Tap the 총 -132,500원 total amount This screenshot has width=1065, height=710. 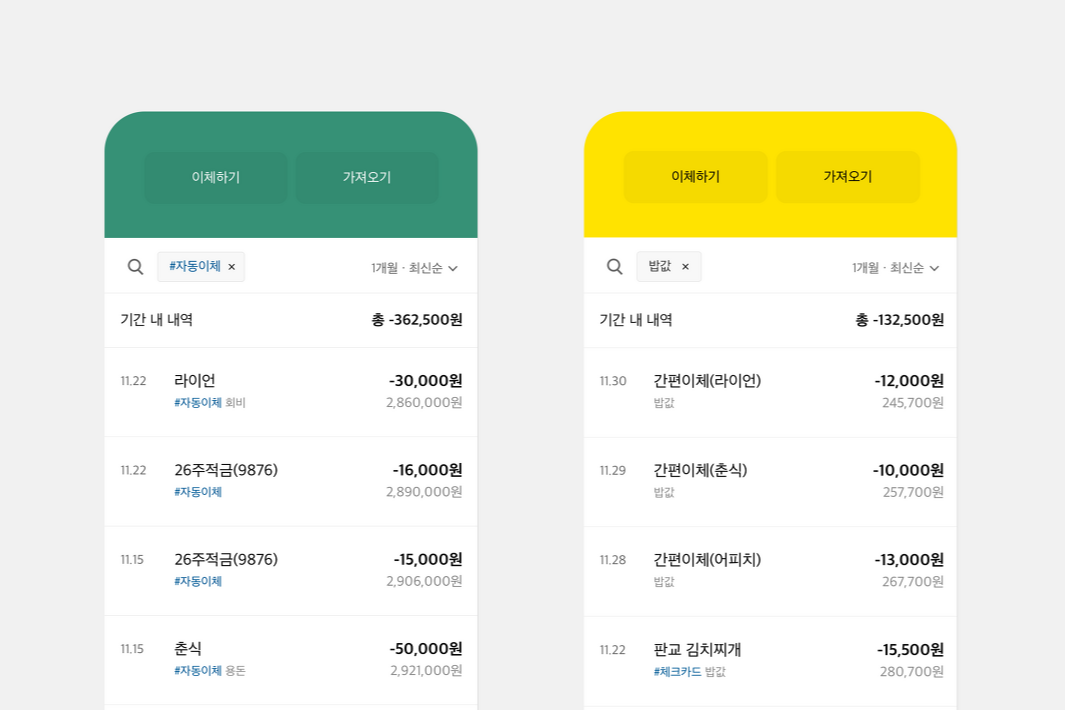coord(899,319)
